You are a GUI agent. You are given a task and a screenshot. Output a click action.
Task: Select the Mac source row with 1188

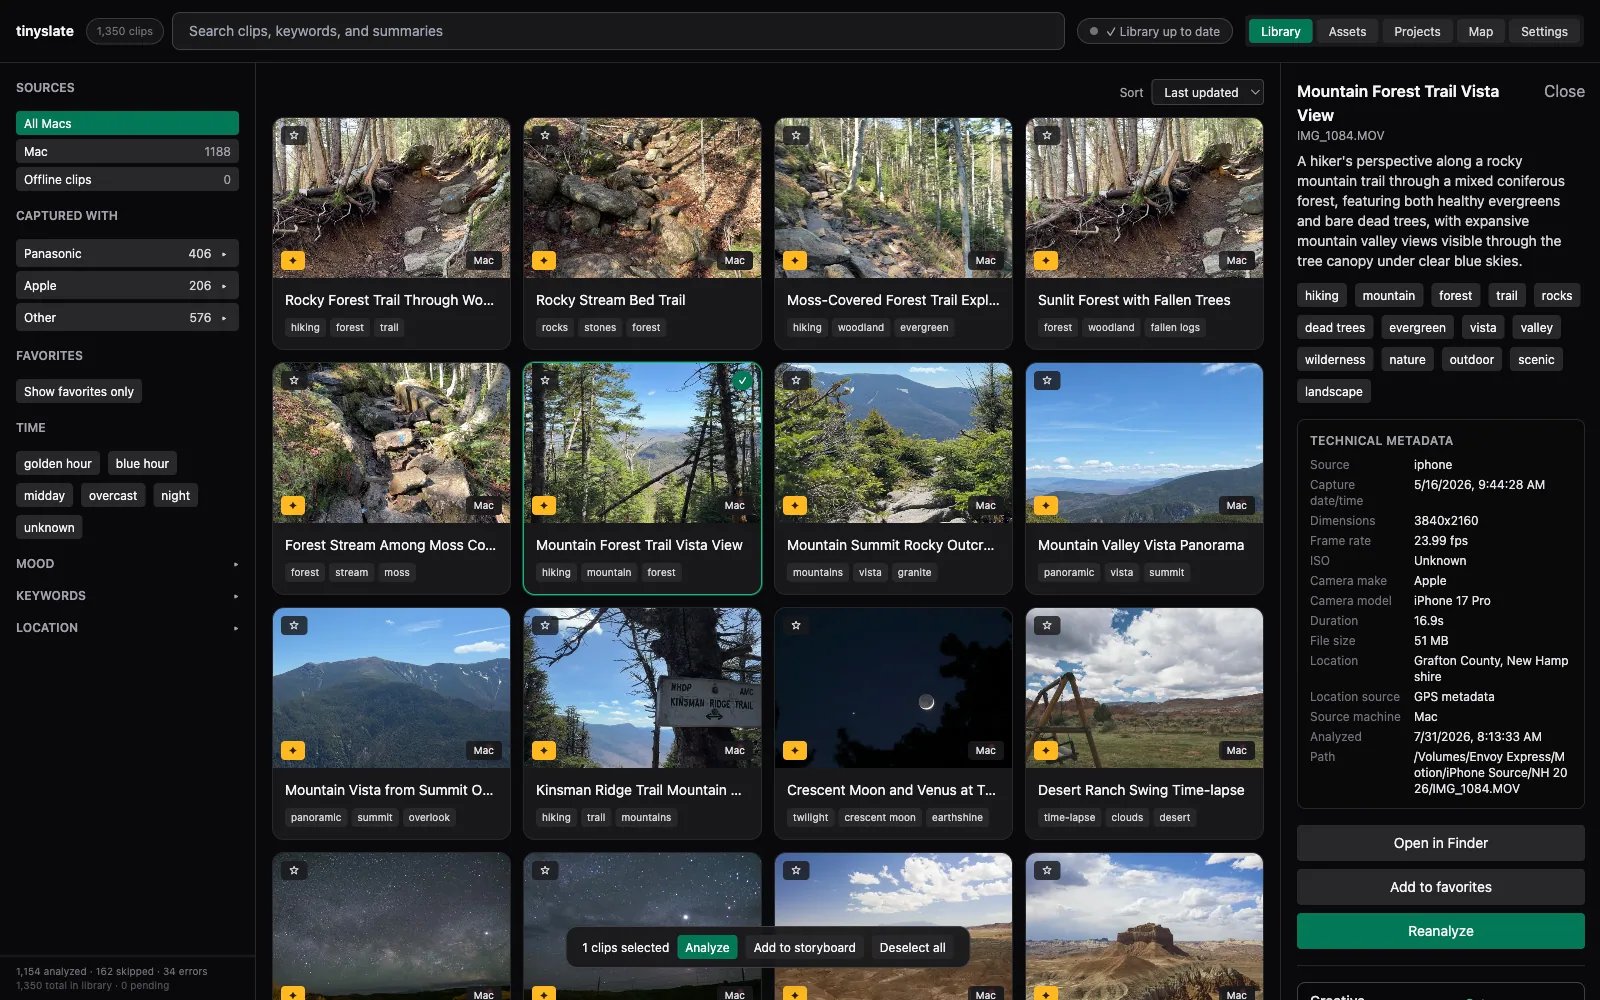pos(127,151)
